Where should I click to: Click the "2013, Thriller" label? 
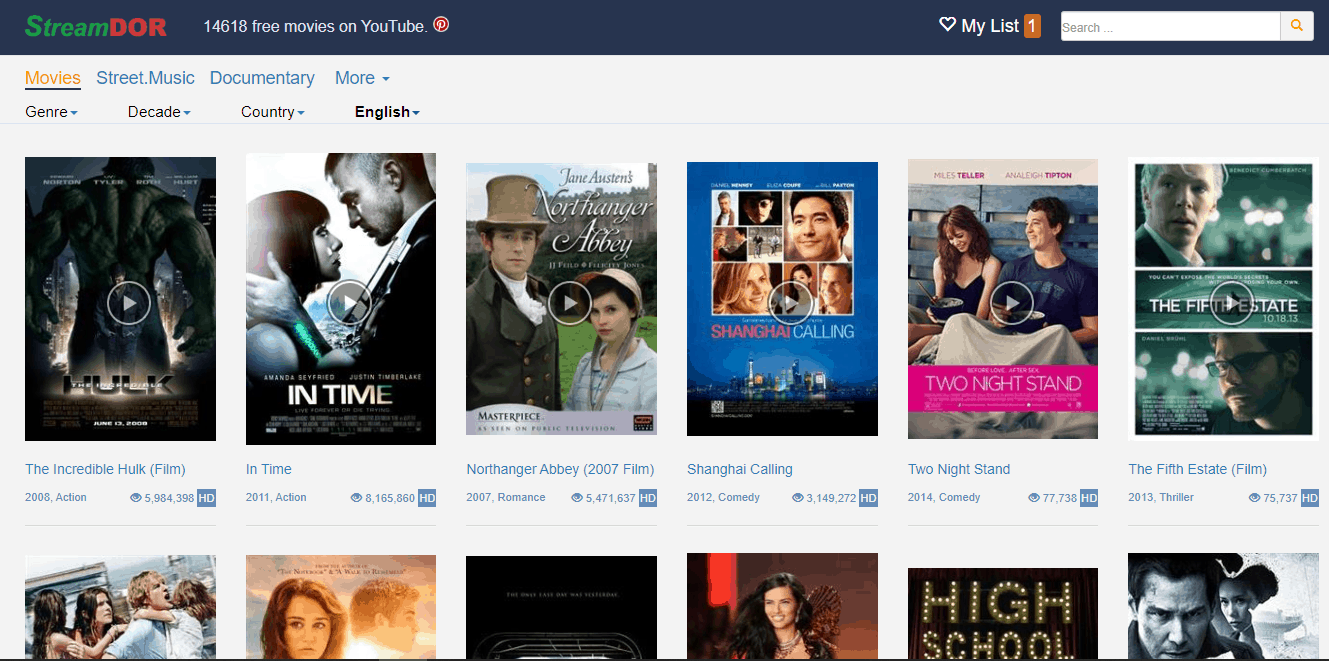[1161, 497]
